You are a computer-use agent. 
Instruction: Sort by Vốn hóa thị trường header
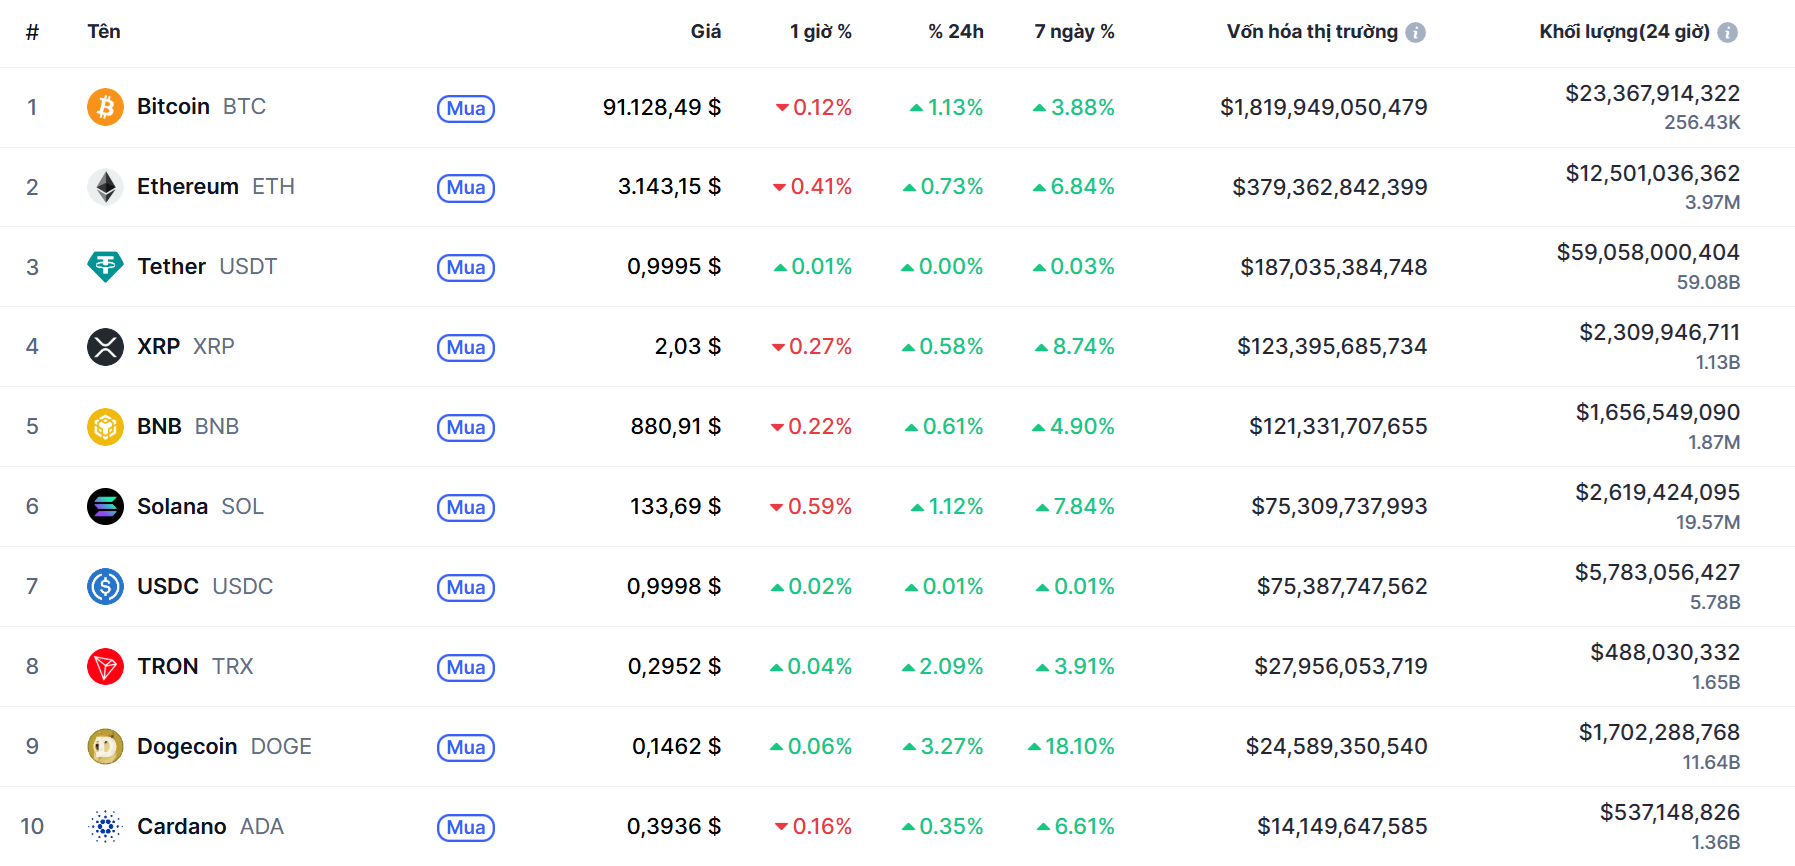tap(1312, 32)
